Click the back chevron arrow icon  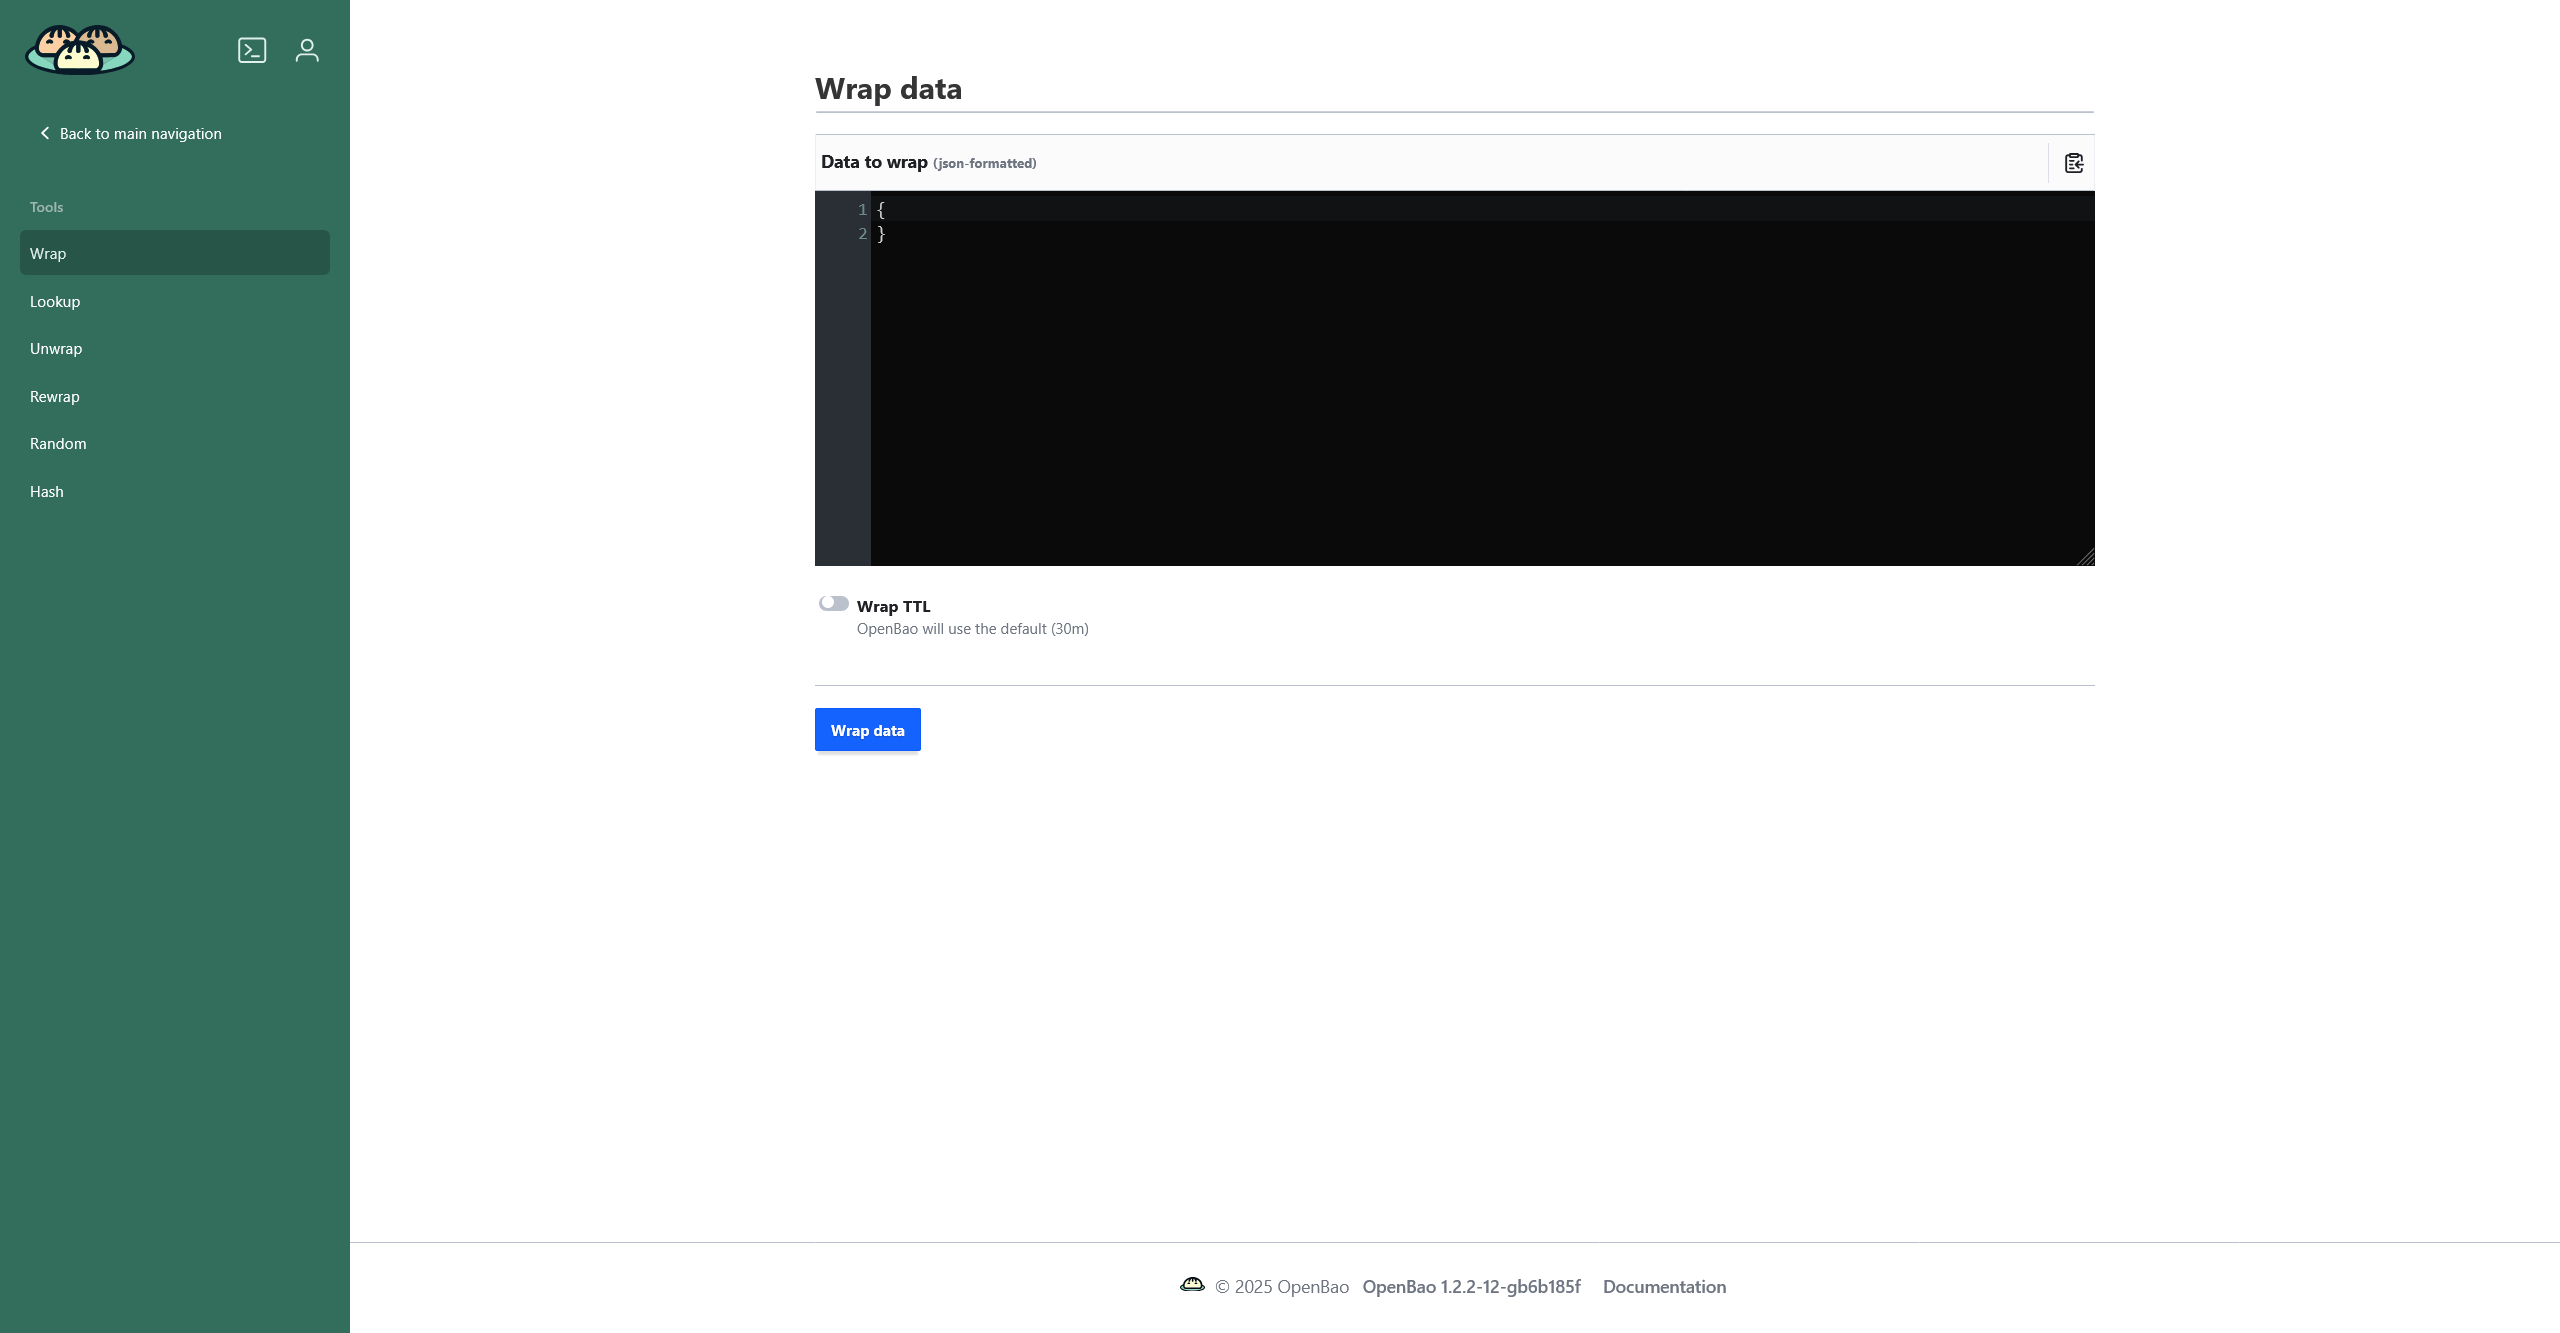(44, 133)
